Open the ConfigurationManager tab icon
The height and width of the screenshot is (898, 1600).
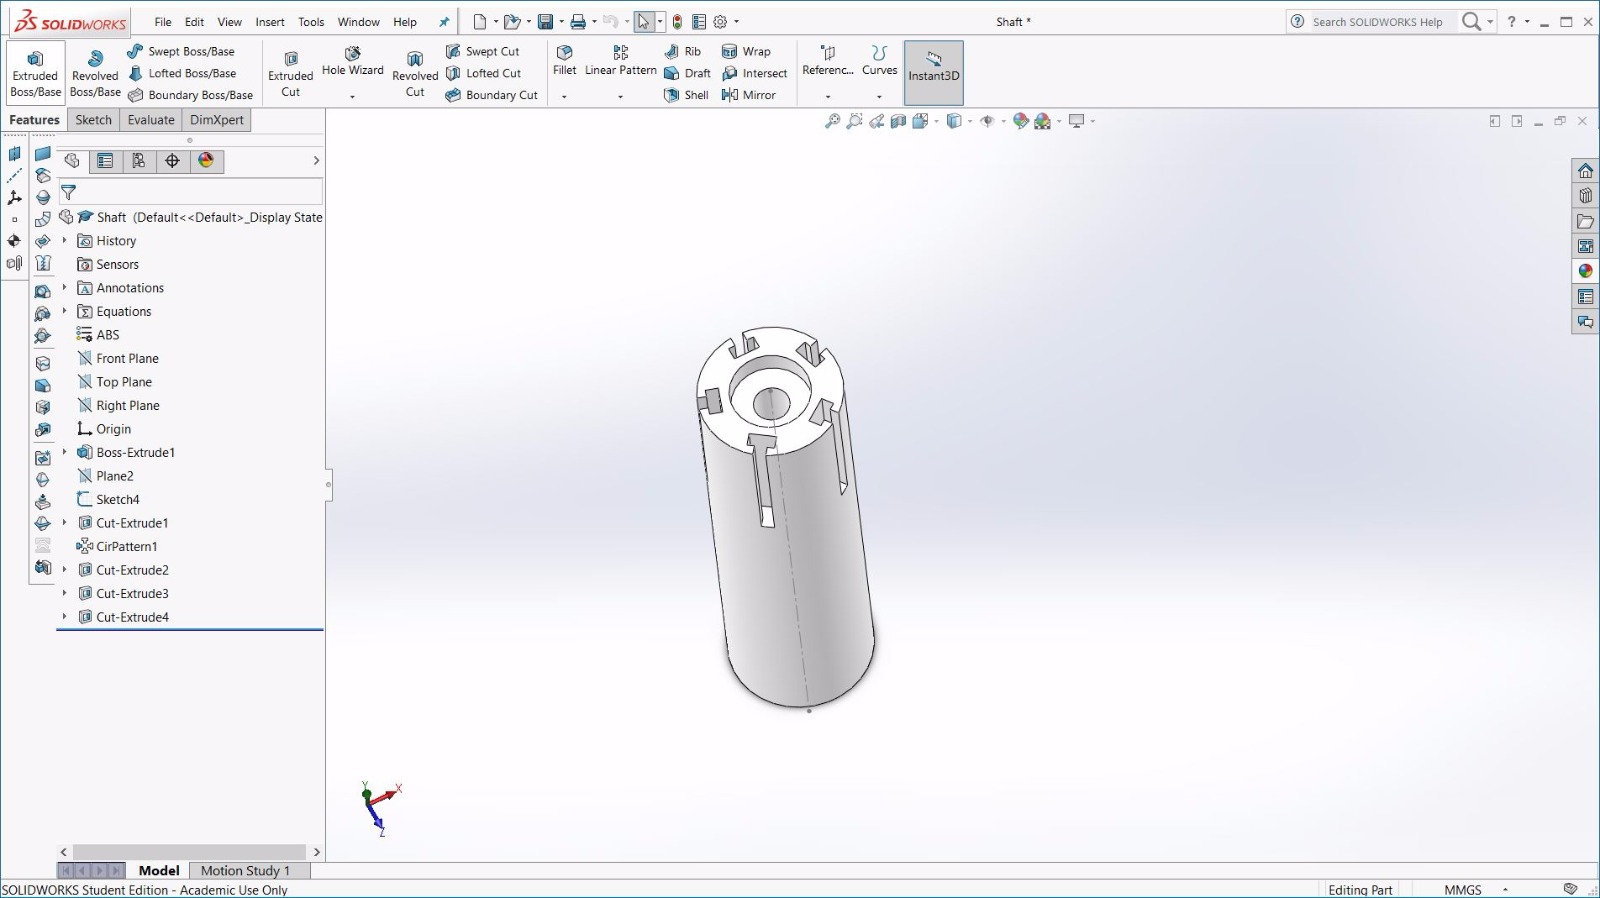click(x=139, y=161)
